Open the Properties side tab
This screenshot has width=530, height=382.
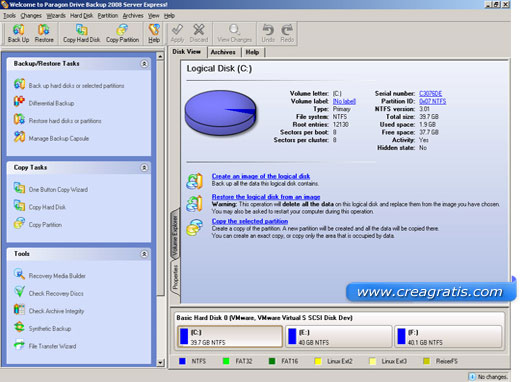pos(175,278)
